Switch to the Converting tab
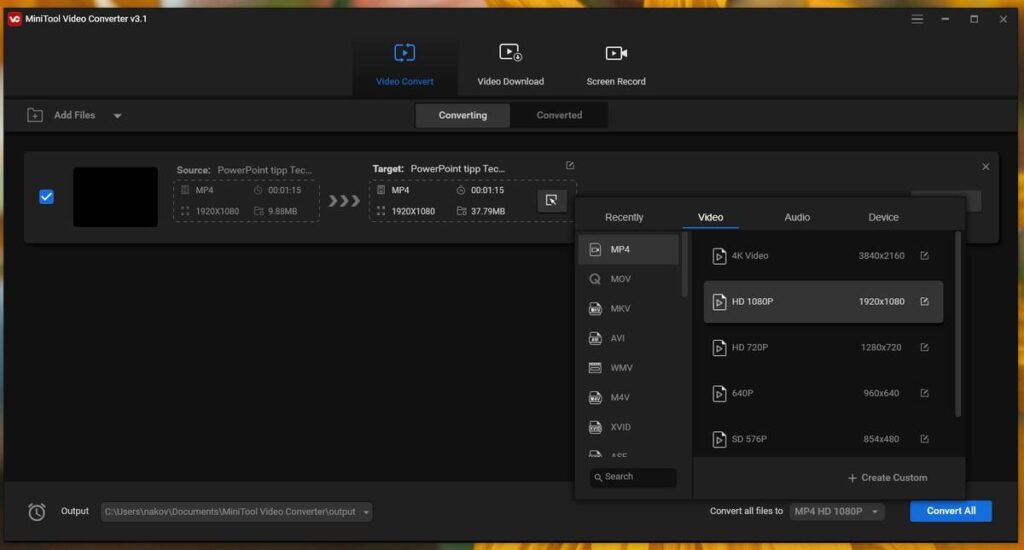 coord(462,115)
